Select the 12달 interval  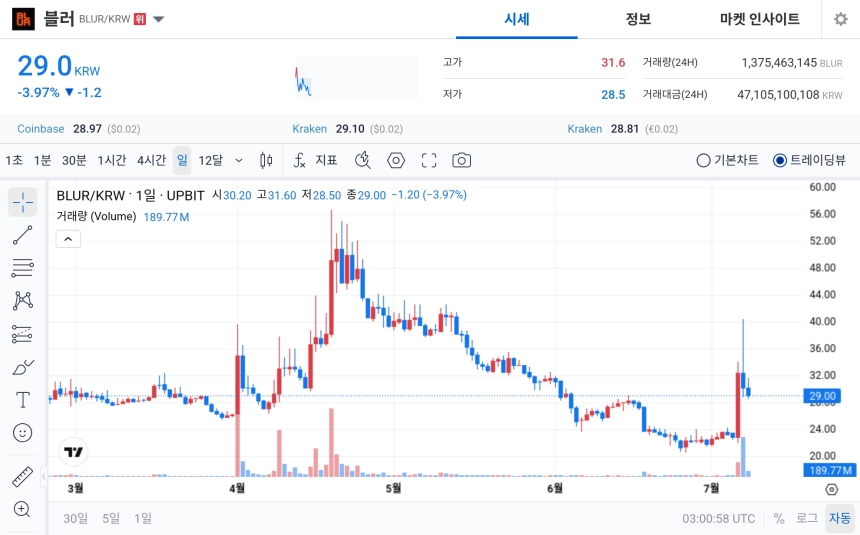[211, 160]
